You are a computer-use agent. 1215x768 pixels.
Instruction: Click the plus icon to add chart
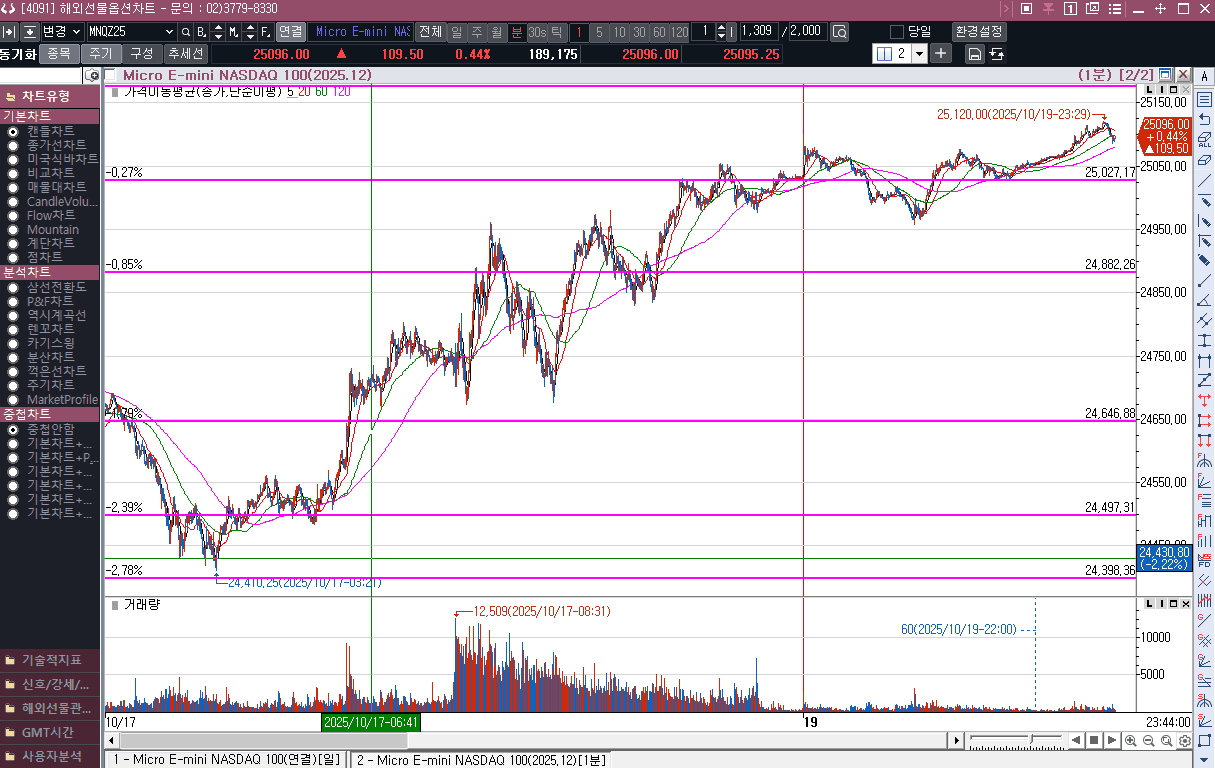click(941, 54)
